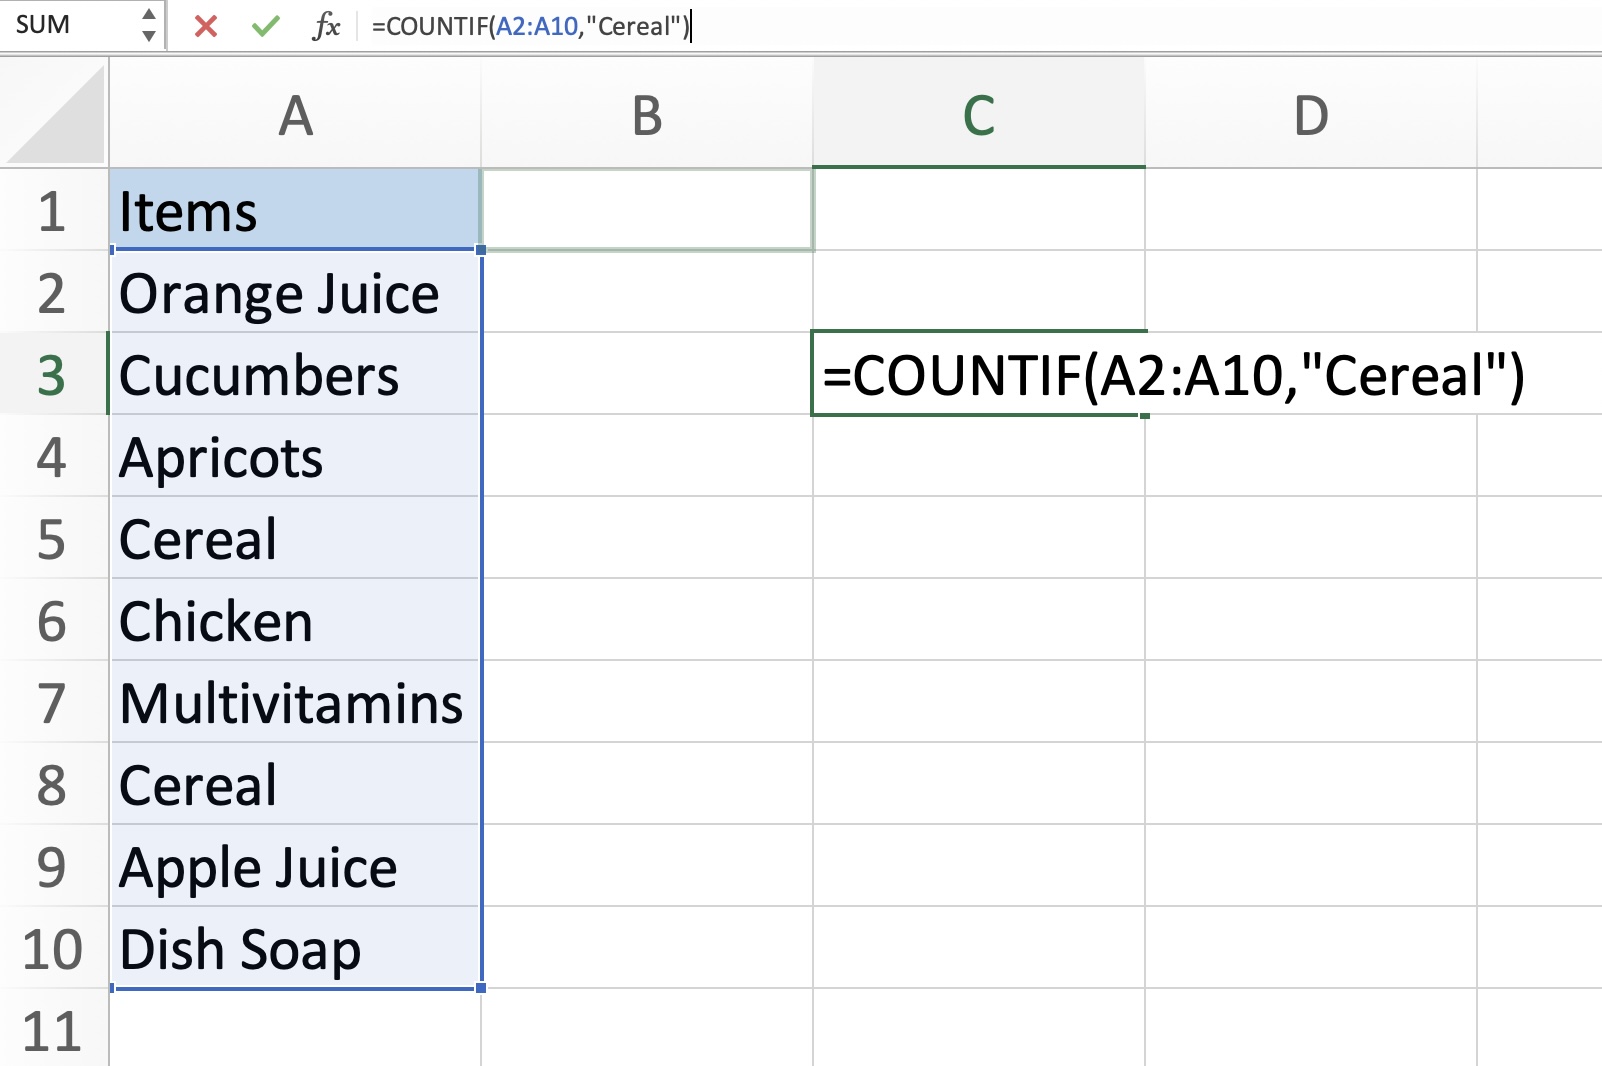The height and width of the screenshot is (1066, 1602).
Task: Cancel formula entry with red X icon
Action: point(206,26)
